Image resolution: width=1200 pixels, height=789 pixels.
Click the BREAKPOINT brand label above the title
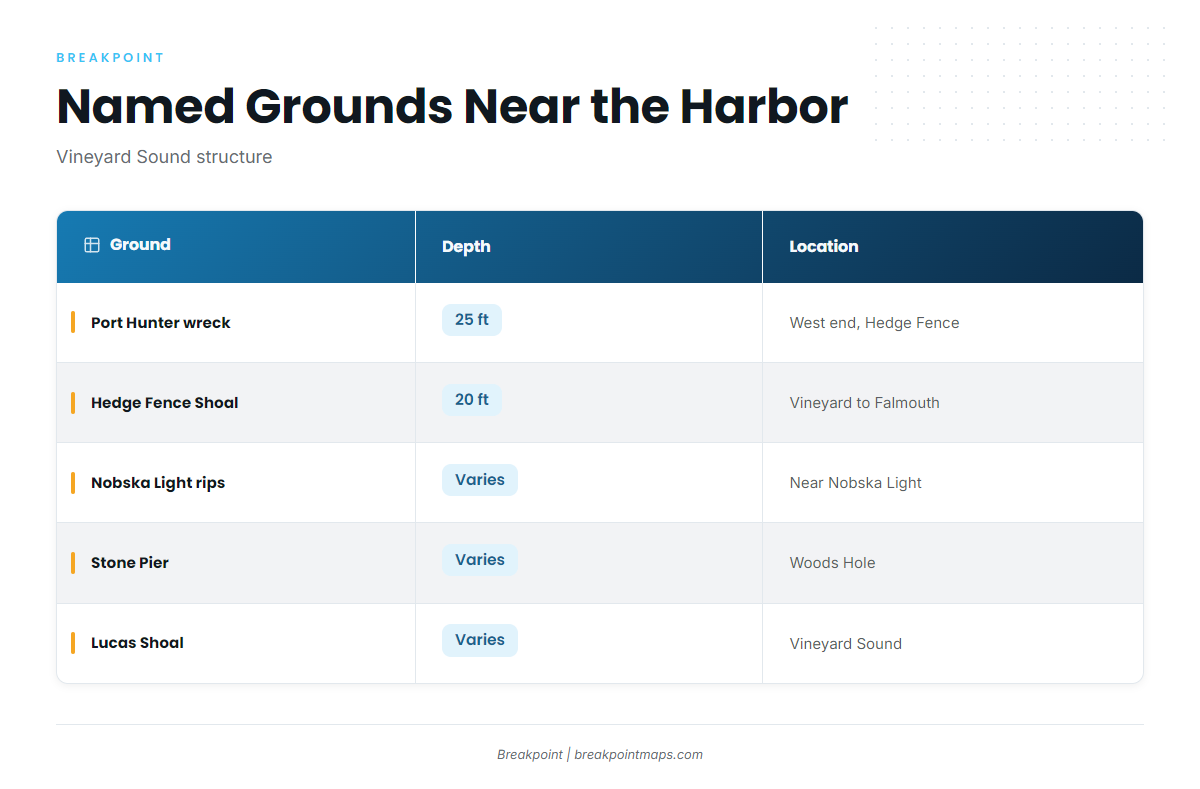pos(110,58)
